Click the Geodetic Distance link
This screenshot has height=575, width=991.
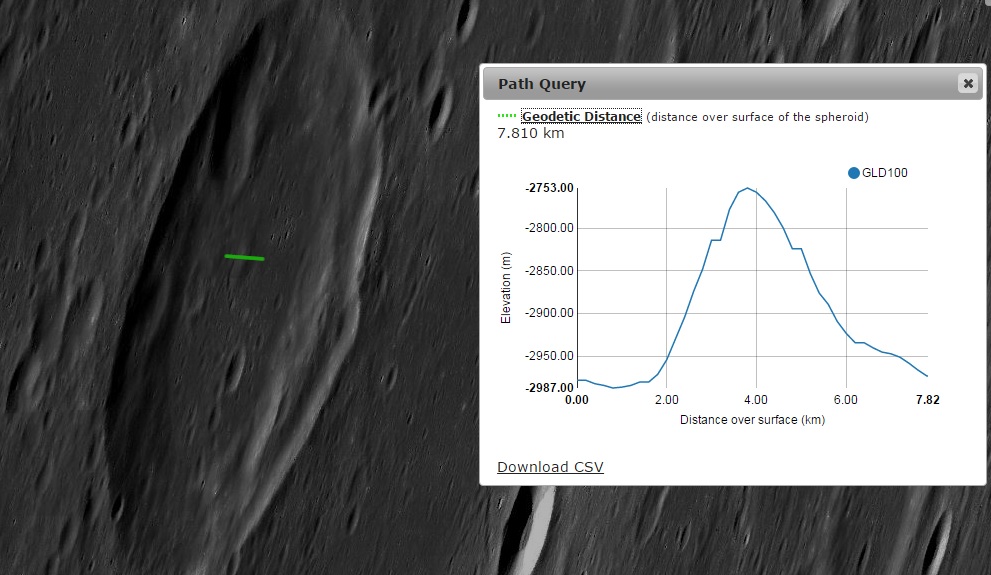(581, 117)
